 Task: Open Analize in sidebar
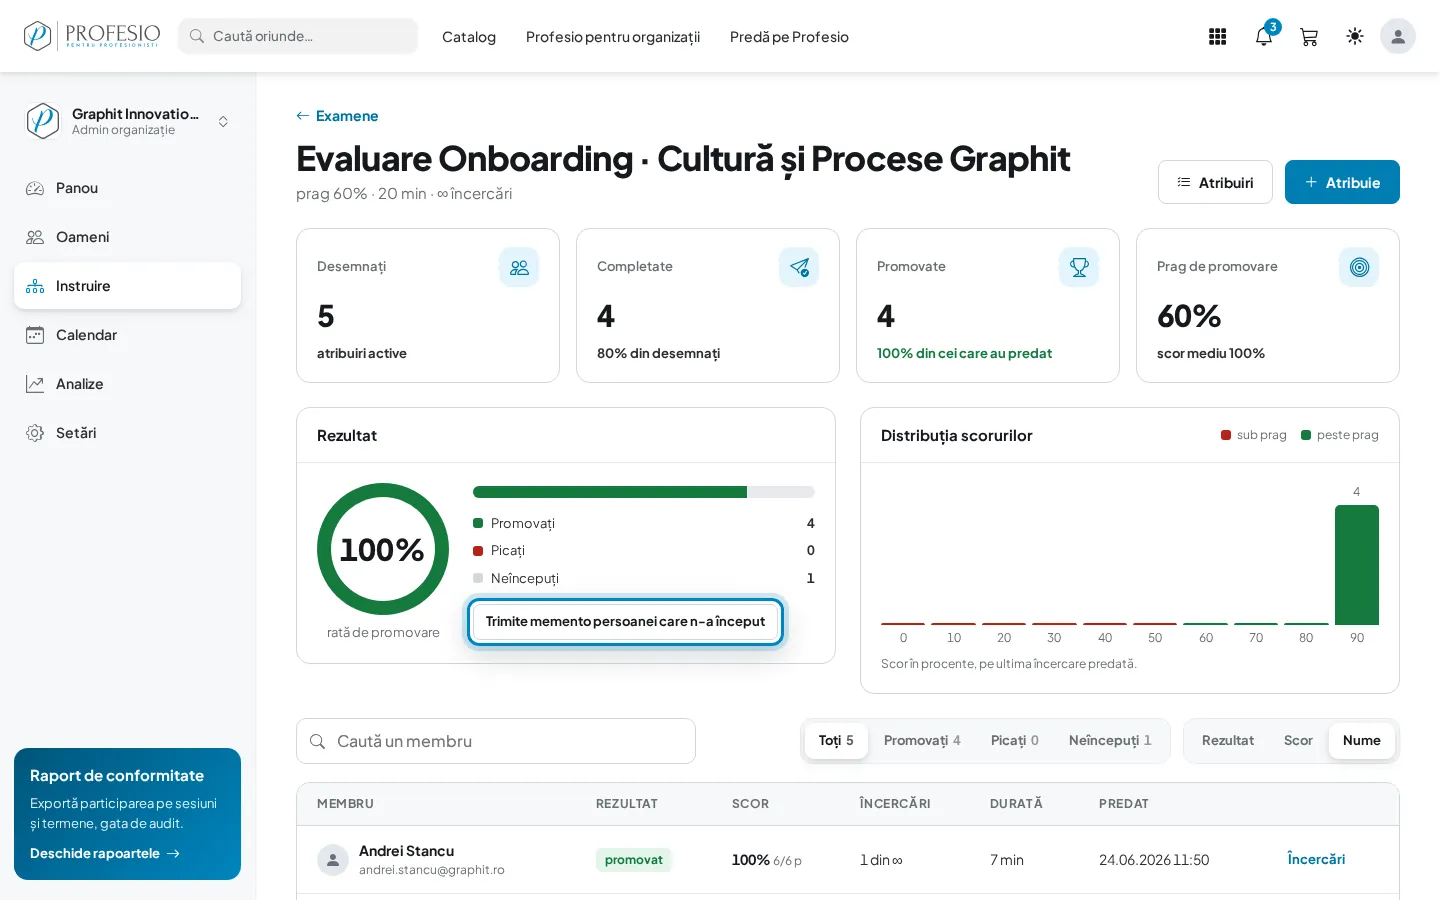coord(127,384)
